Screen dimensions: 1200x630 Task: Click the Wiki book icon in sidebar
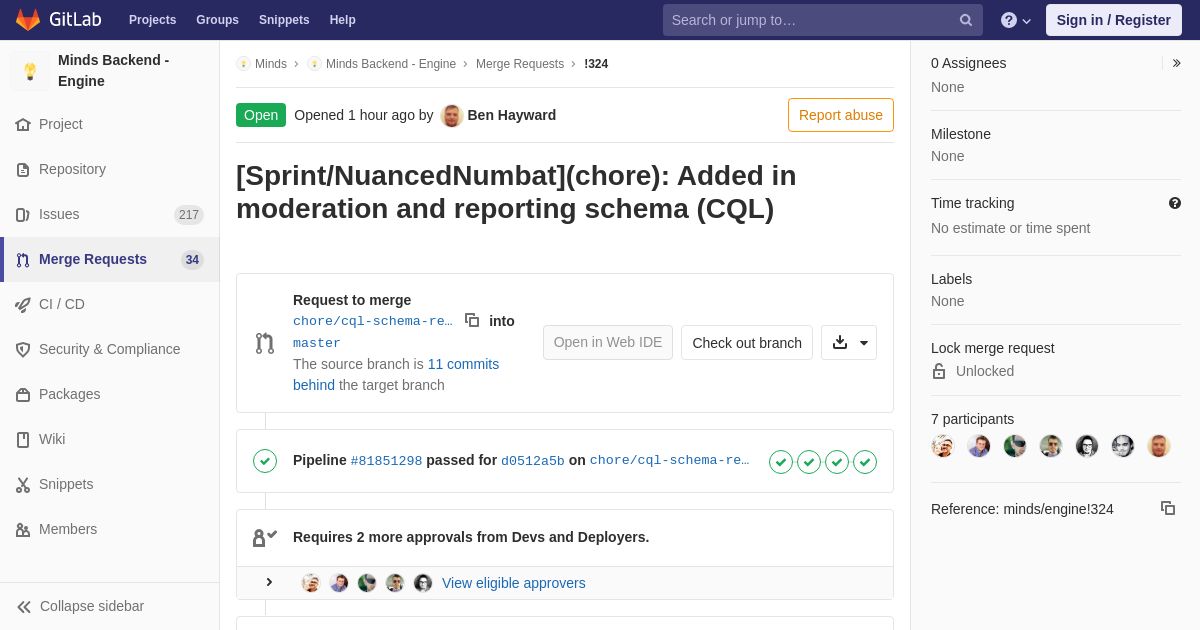(x=23, y=440)
